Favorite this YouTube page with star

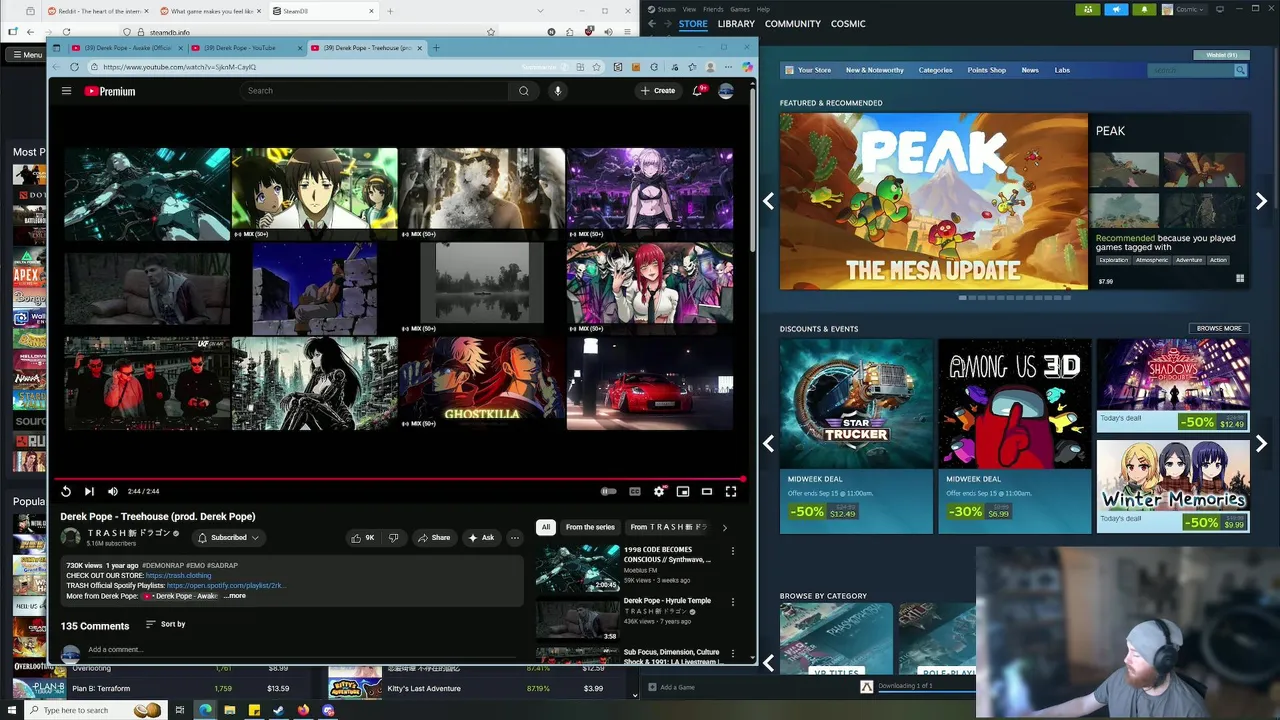click(597, 67)
